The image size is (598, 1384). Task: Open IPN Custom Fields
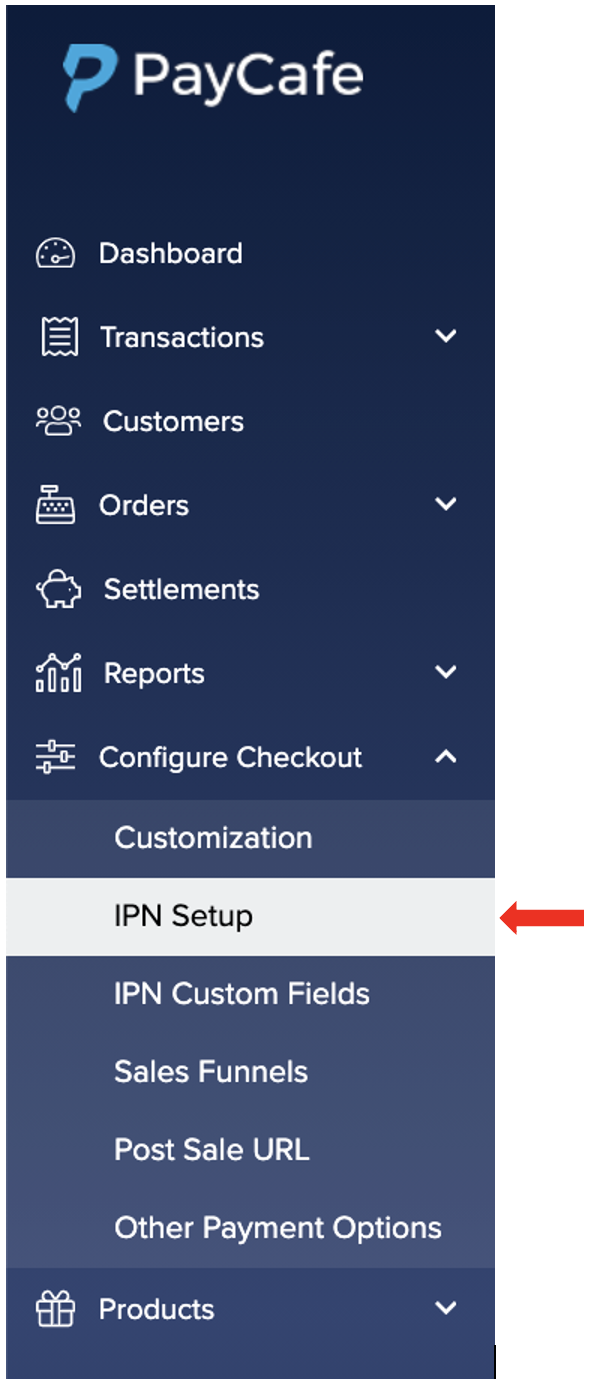pos(250,994)
